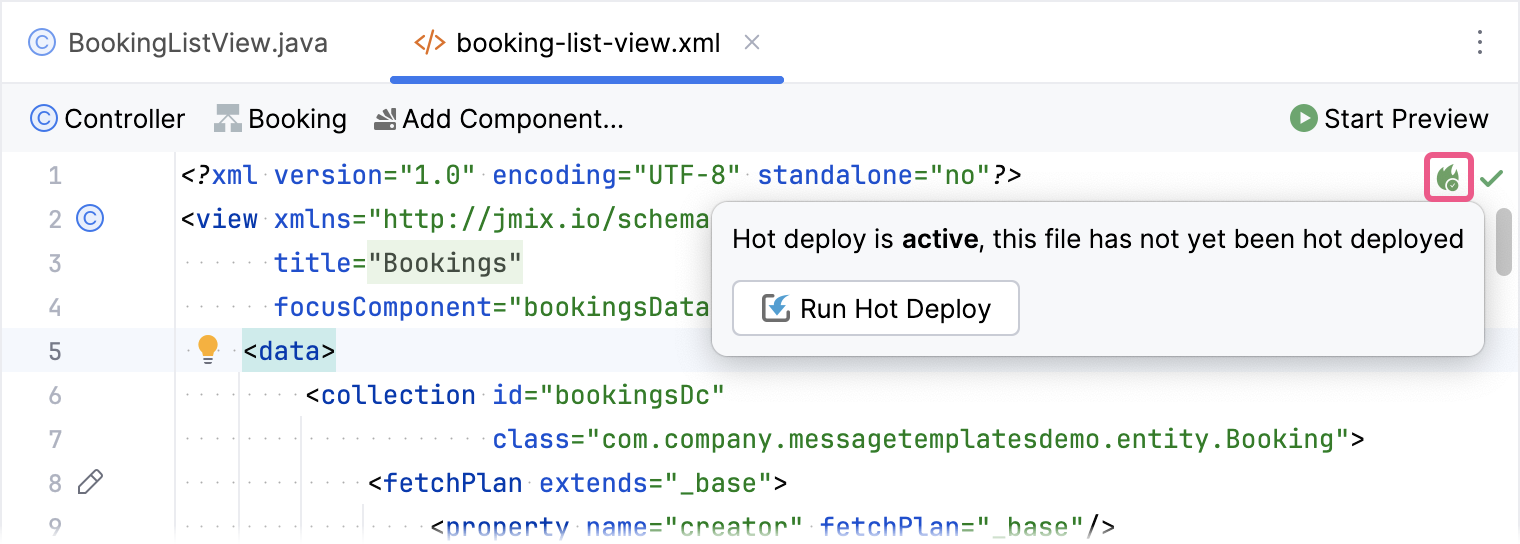1520x544 pixels.
Task: Open the editor tabs more options menu
Action: 1480,43
